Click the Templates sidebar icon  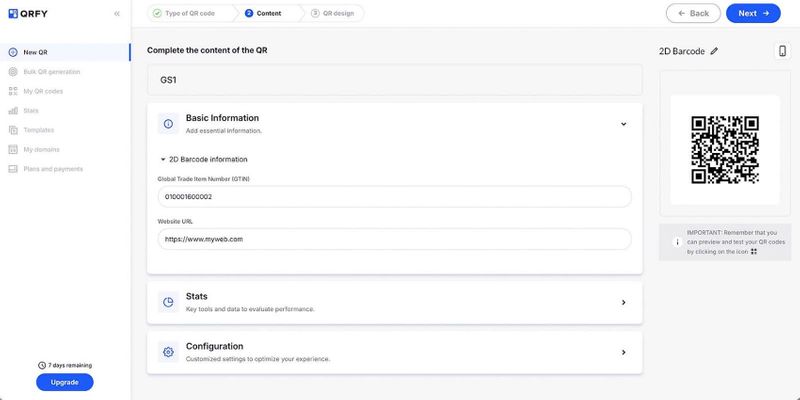(13, 130)
